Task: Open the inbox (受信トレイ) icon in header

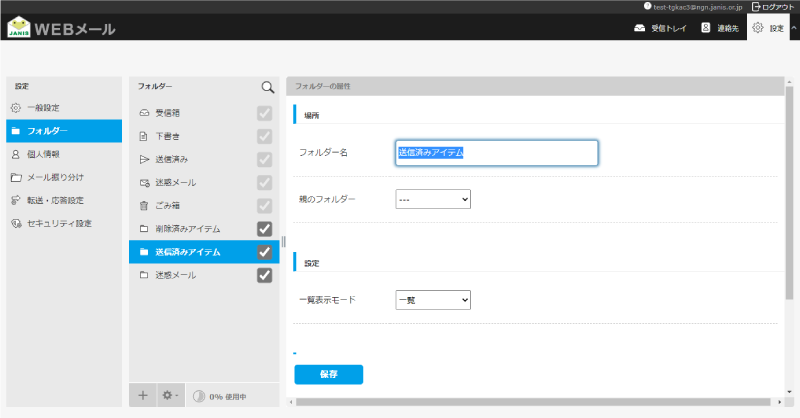Action: [x=639, y=28]
